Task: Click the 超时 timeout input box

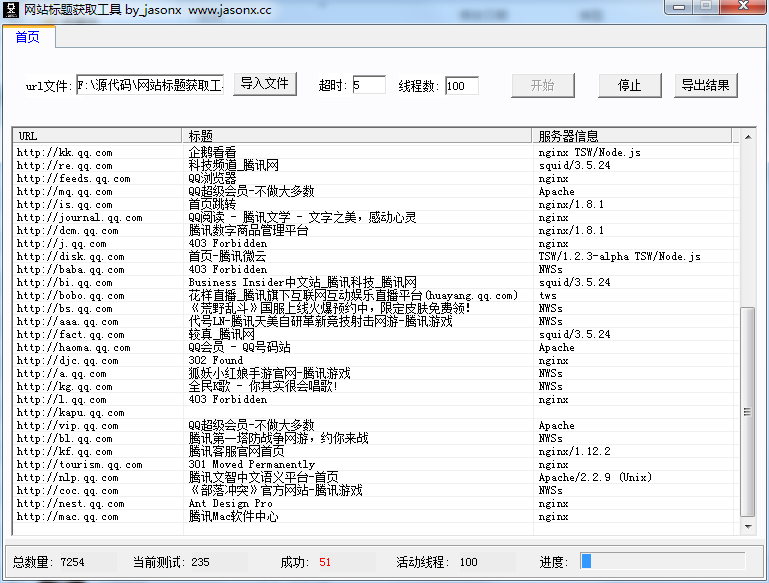Action: tap(368, 86)
